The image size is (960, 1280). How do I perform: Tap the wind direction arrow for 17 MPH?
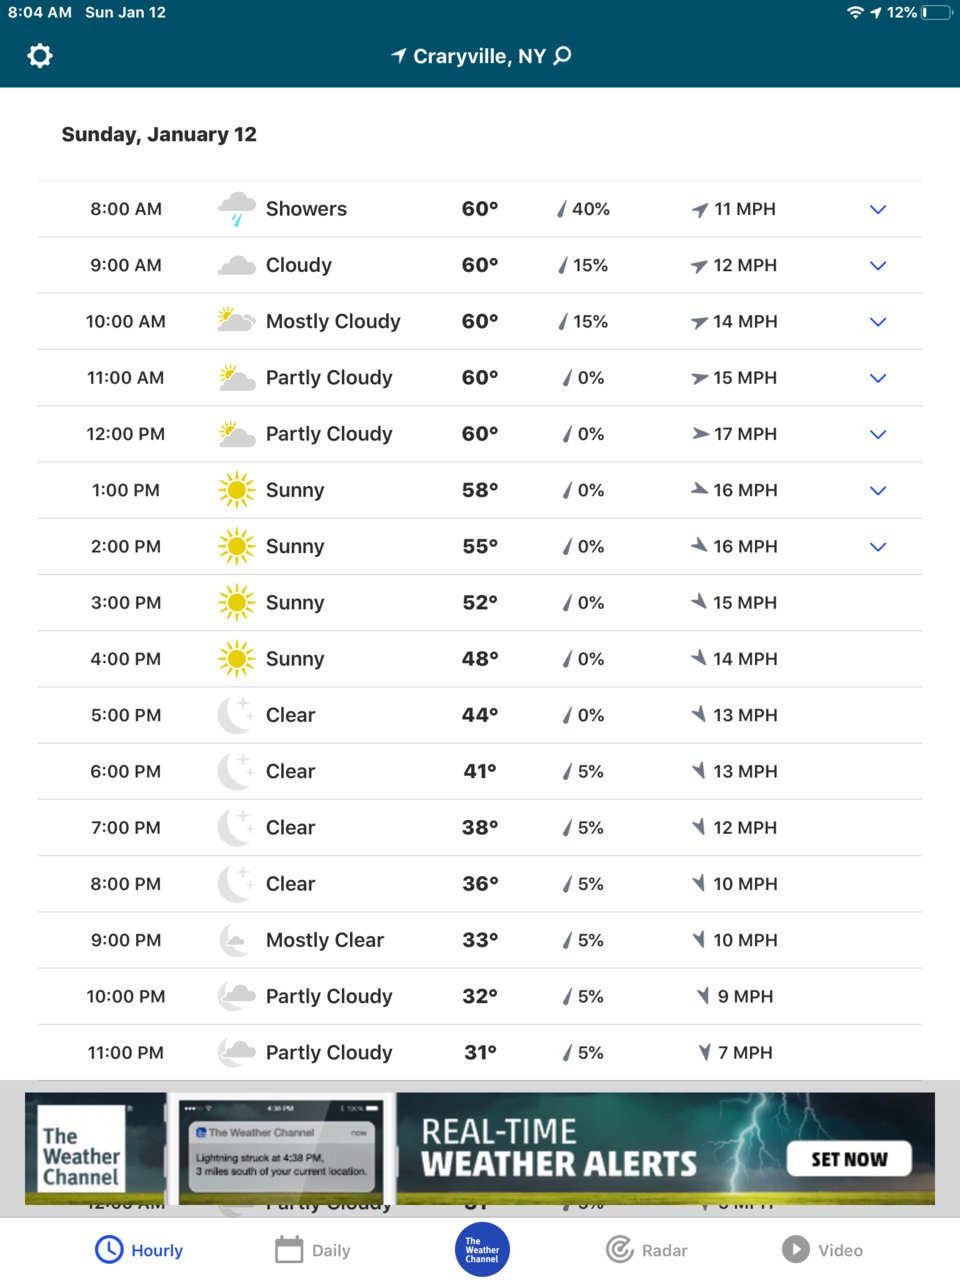point(700,434)
